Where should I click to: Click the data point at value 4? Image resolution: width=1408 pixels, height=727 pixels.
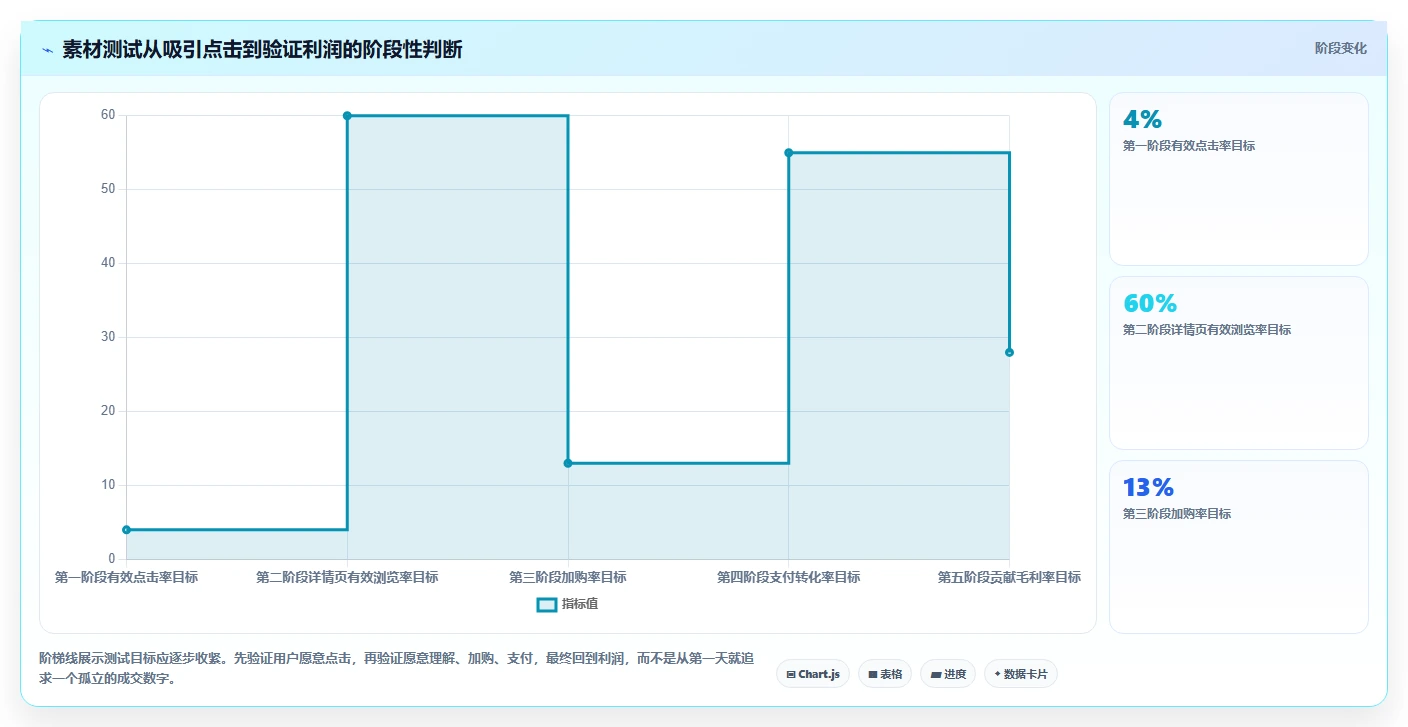(126, 530)
